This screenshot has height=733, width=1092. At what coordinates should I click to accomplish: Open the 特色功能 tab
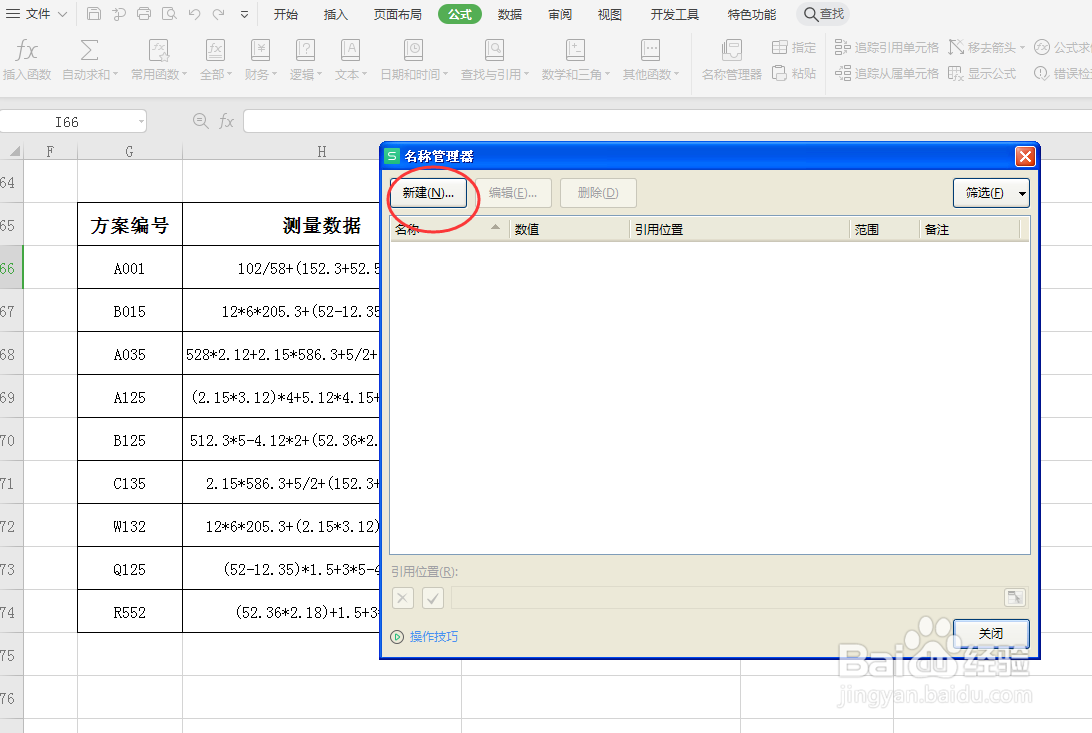(x=751, y=14)
